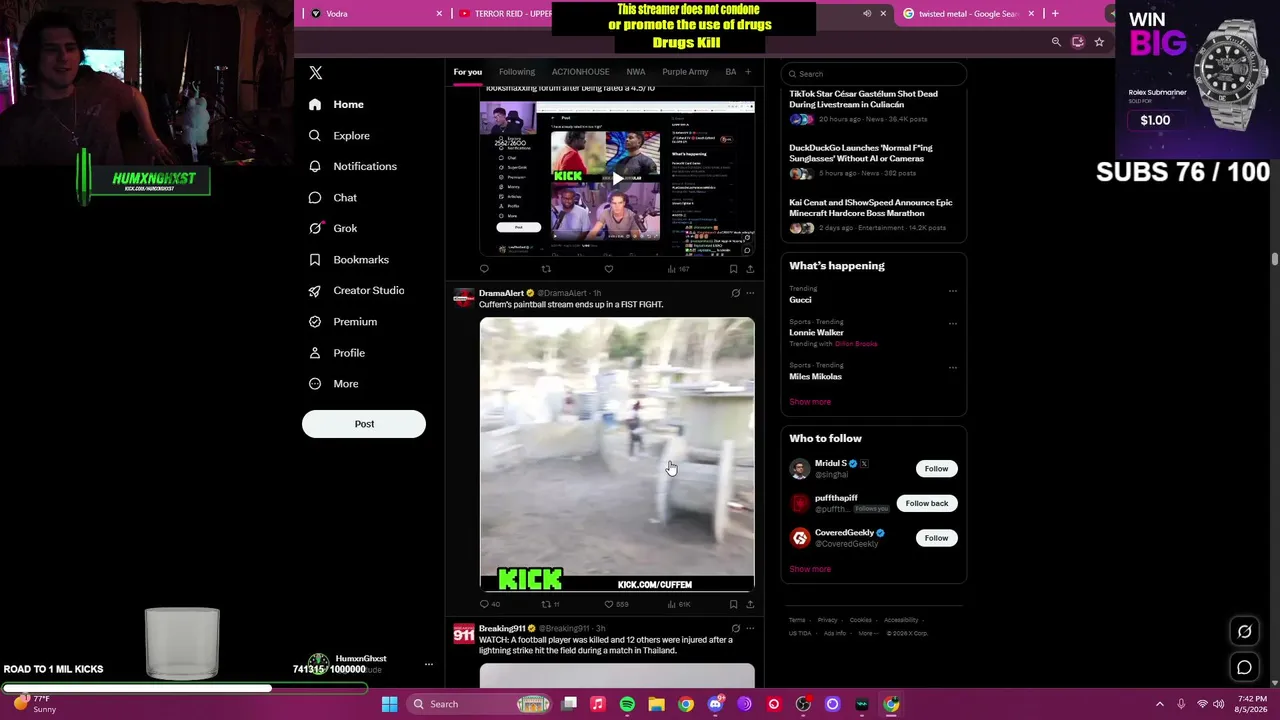Open options for Gucci trend
Viewport: 1280px width, 720px height.
[953, 291]
